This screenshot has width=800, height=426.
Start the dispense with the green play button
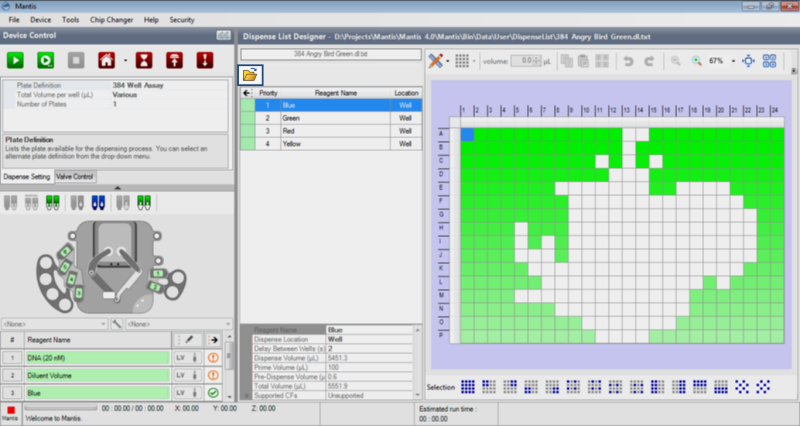(x=15, y=60)
